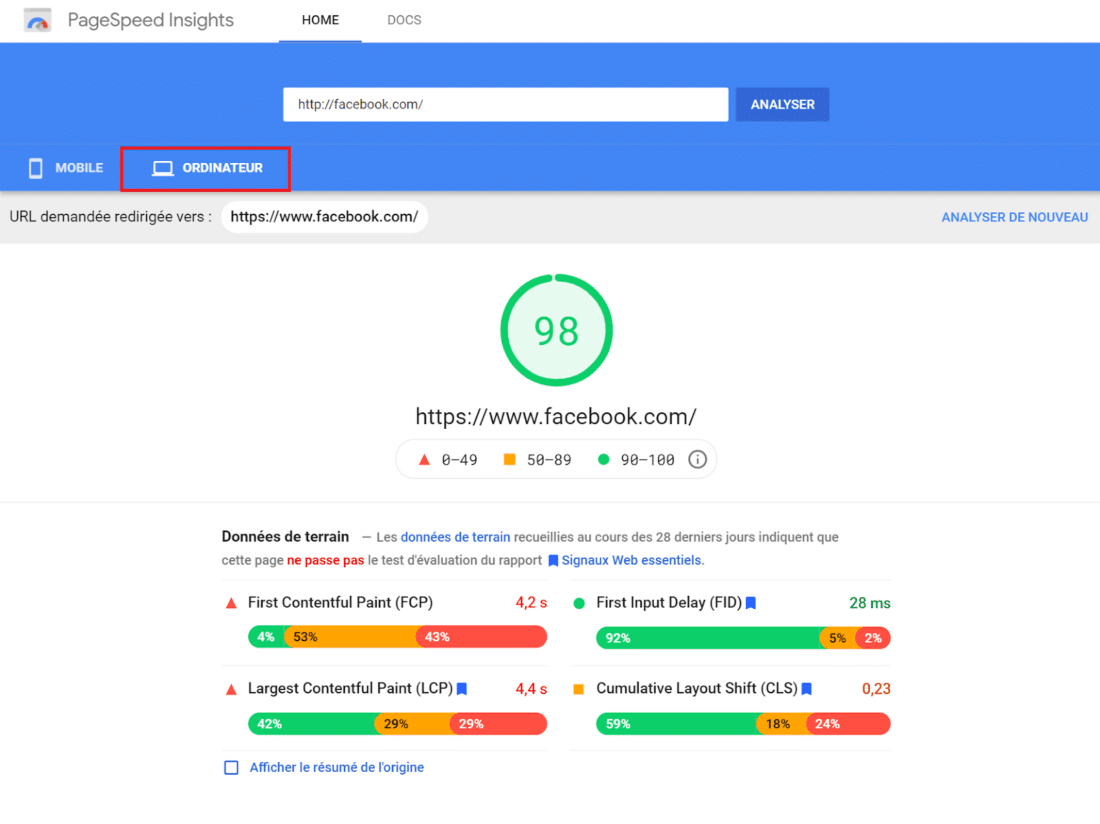This screenshot has width=1100, height=824.
Task: Open the DOCS tab
Action: [404, 20]
